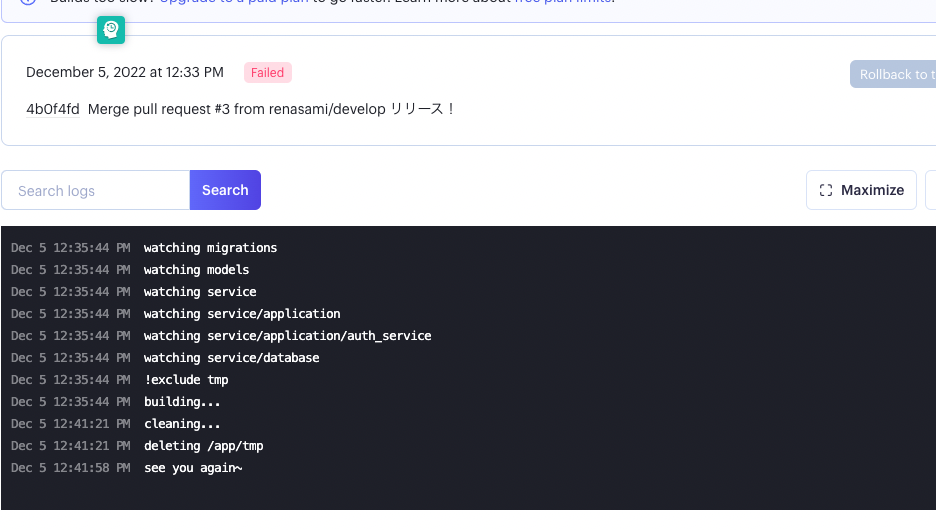Open the 'free plan limits' link
Screen dimensions: 936x530
563,3
